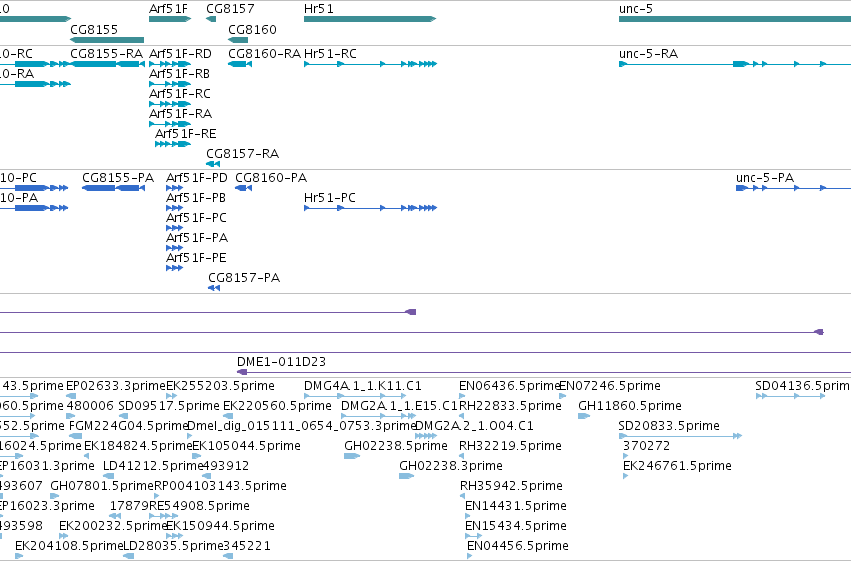Select the Hr51 gene label
This screenshot has width=851, height=561.
pyautogui.click(x=319, y=9)
